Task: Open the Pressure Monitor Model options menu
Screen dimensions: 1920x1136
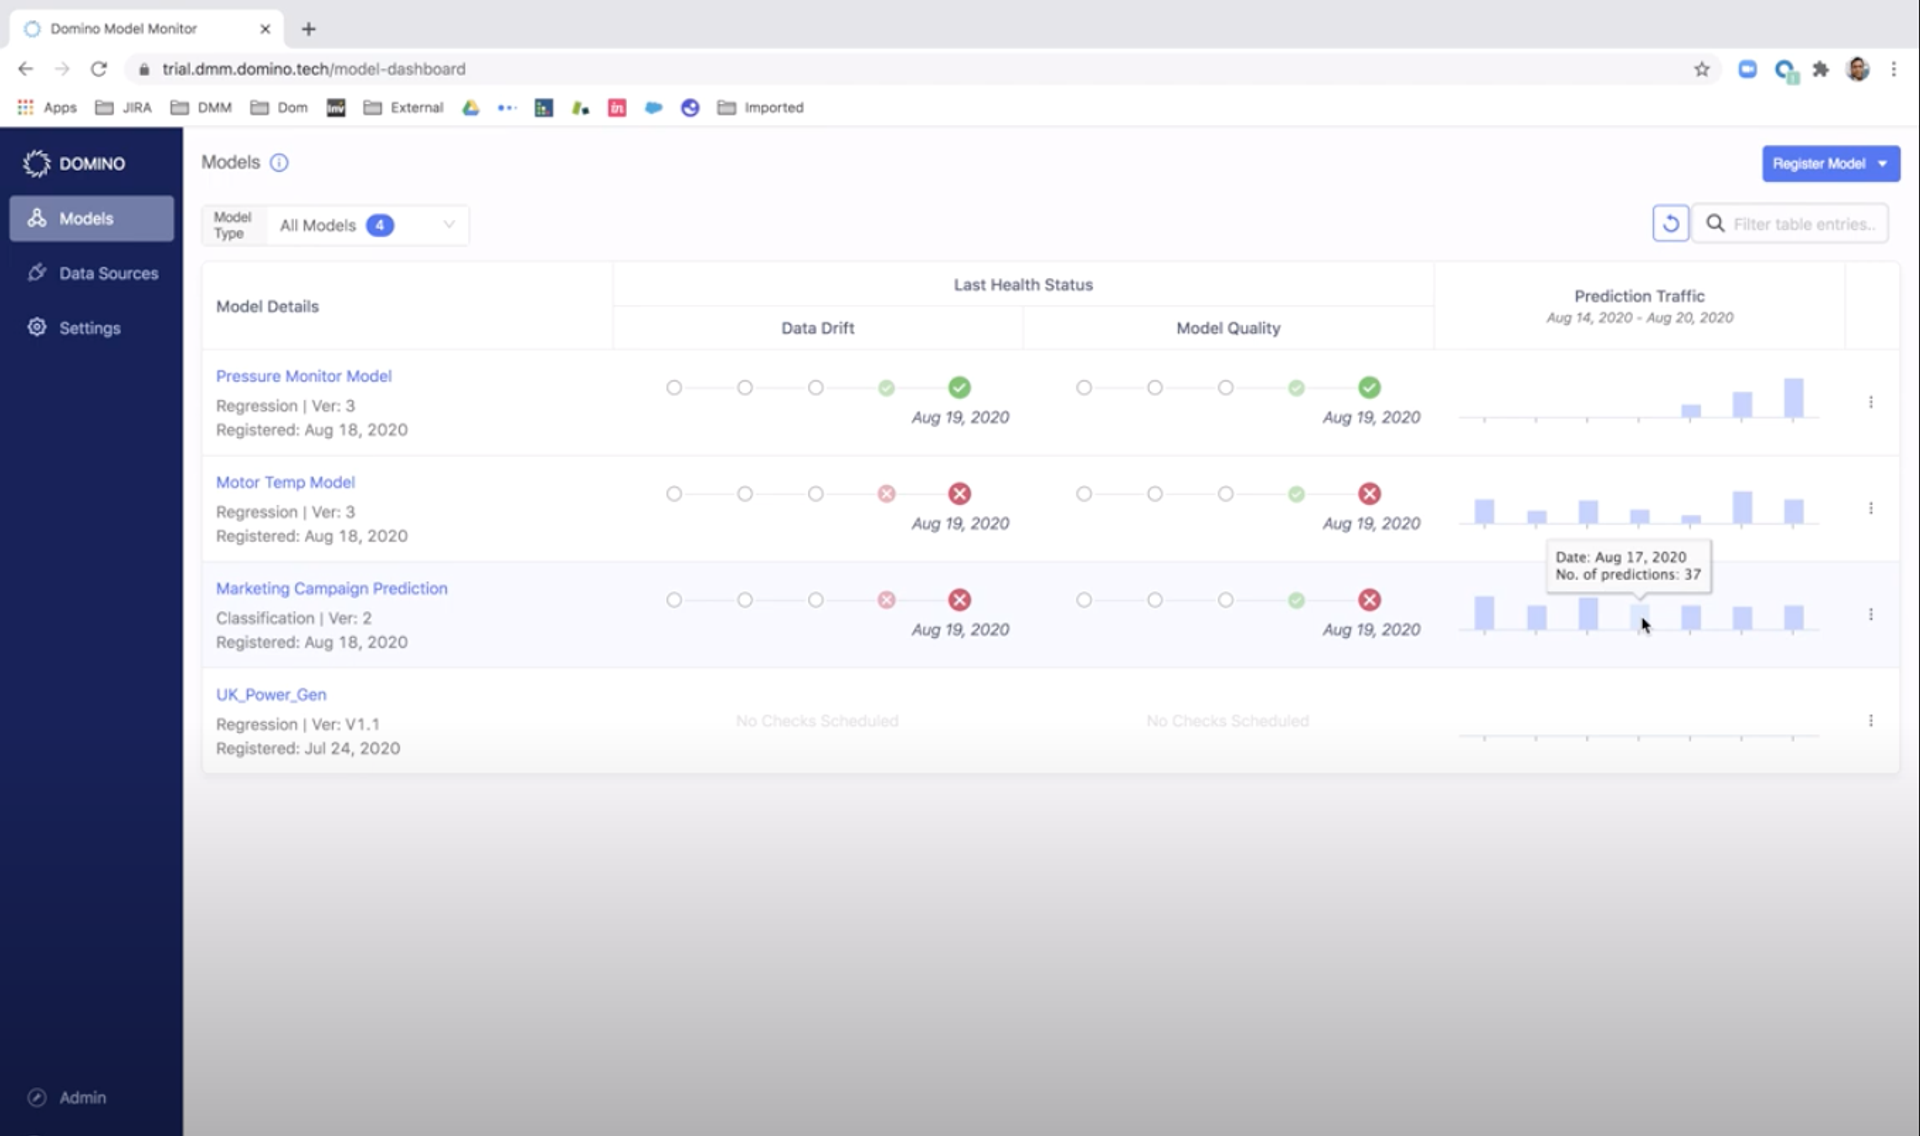Action: point(1870,402)
